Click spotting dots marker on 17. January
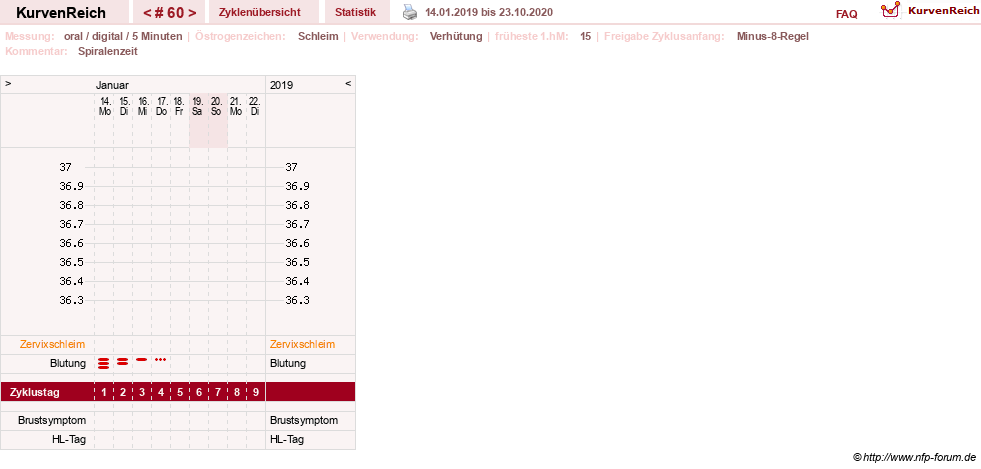Screen dimensions: 981x469 161,360
